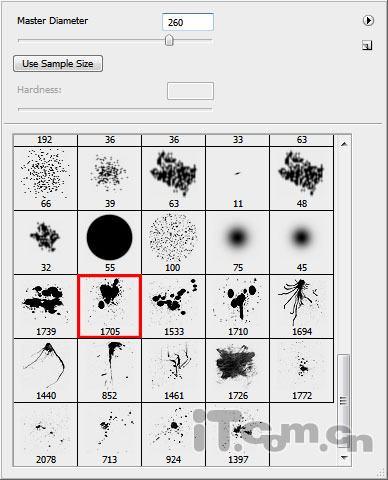The height and width of the screenshot is (480, 388).
Task: Select the 1726 scribble texture brush
Action: point(237,370)
